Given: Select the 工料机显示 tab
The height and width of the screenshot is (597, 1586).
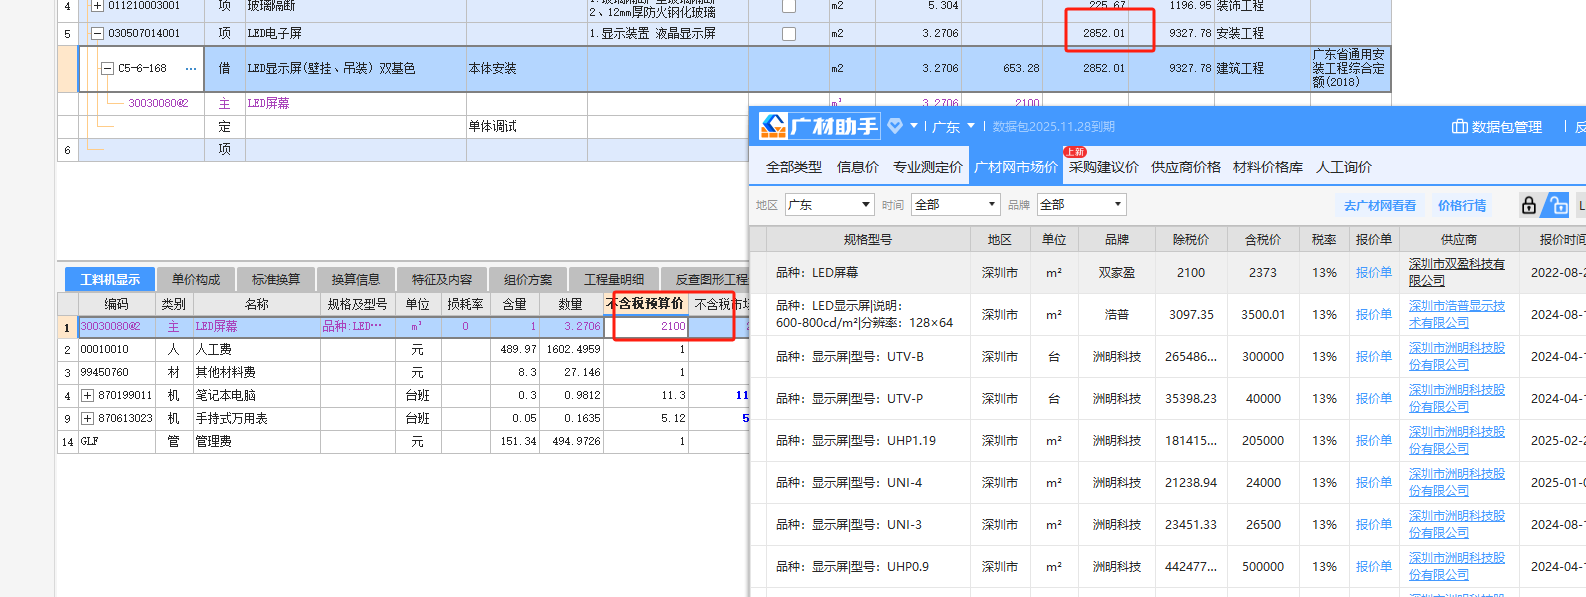Looking at the screenshot, I should [x=110, y=279].
